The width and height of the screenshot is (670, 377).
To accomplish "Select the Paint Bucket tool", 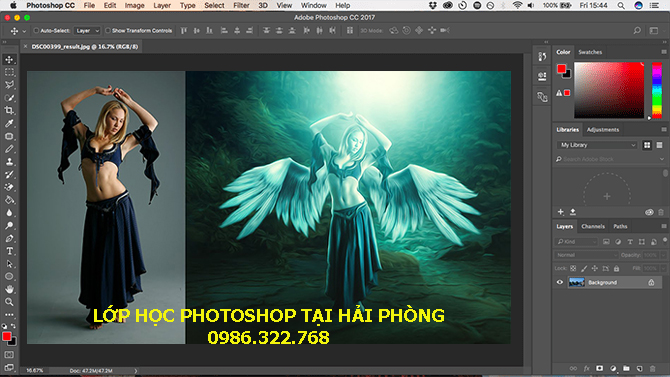I will [9, 200].
